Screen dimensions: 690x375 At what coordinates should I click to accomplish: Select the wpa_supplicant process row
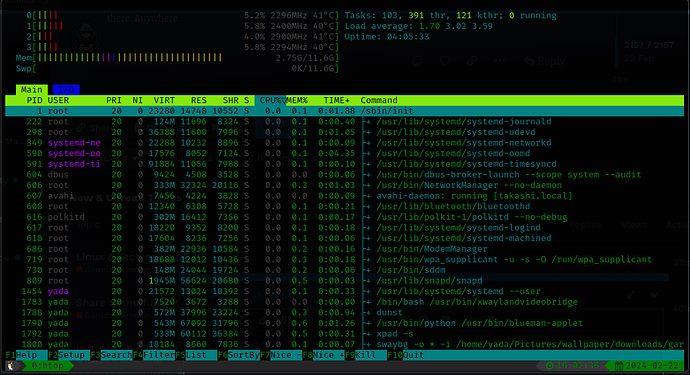click(345, 260)
